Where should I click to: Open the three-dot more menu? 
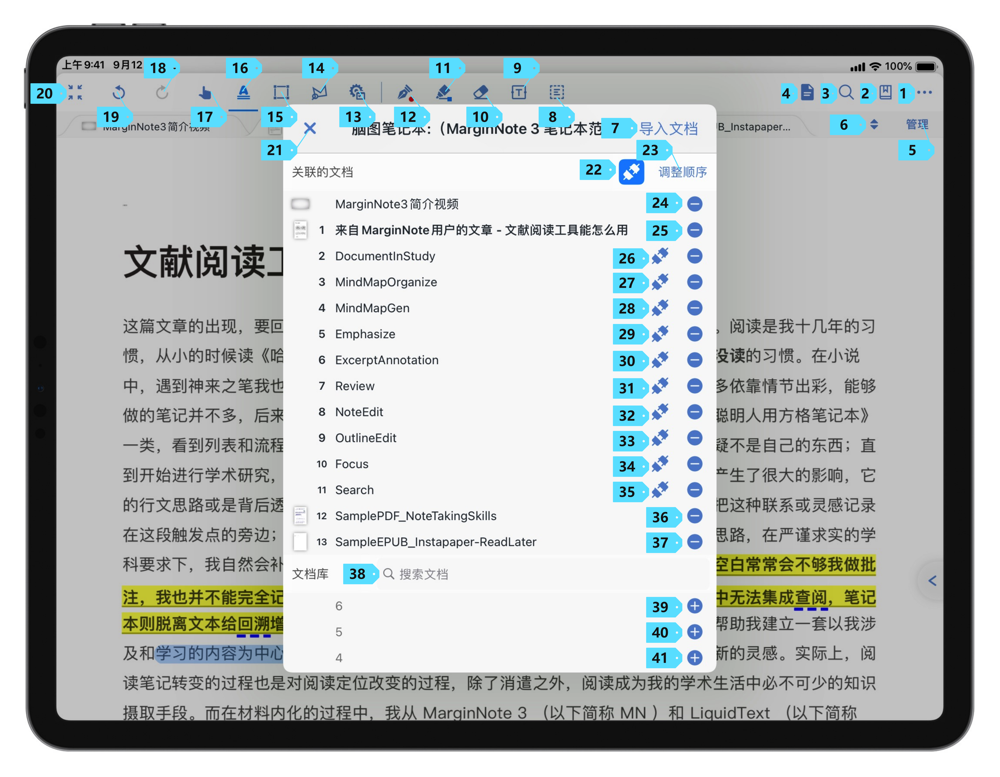[924, 92]
